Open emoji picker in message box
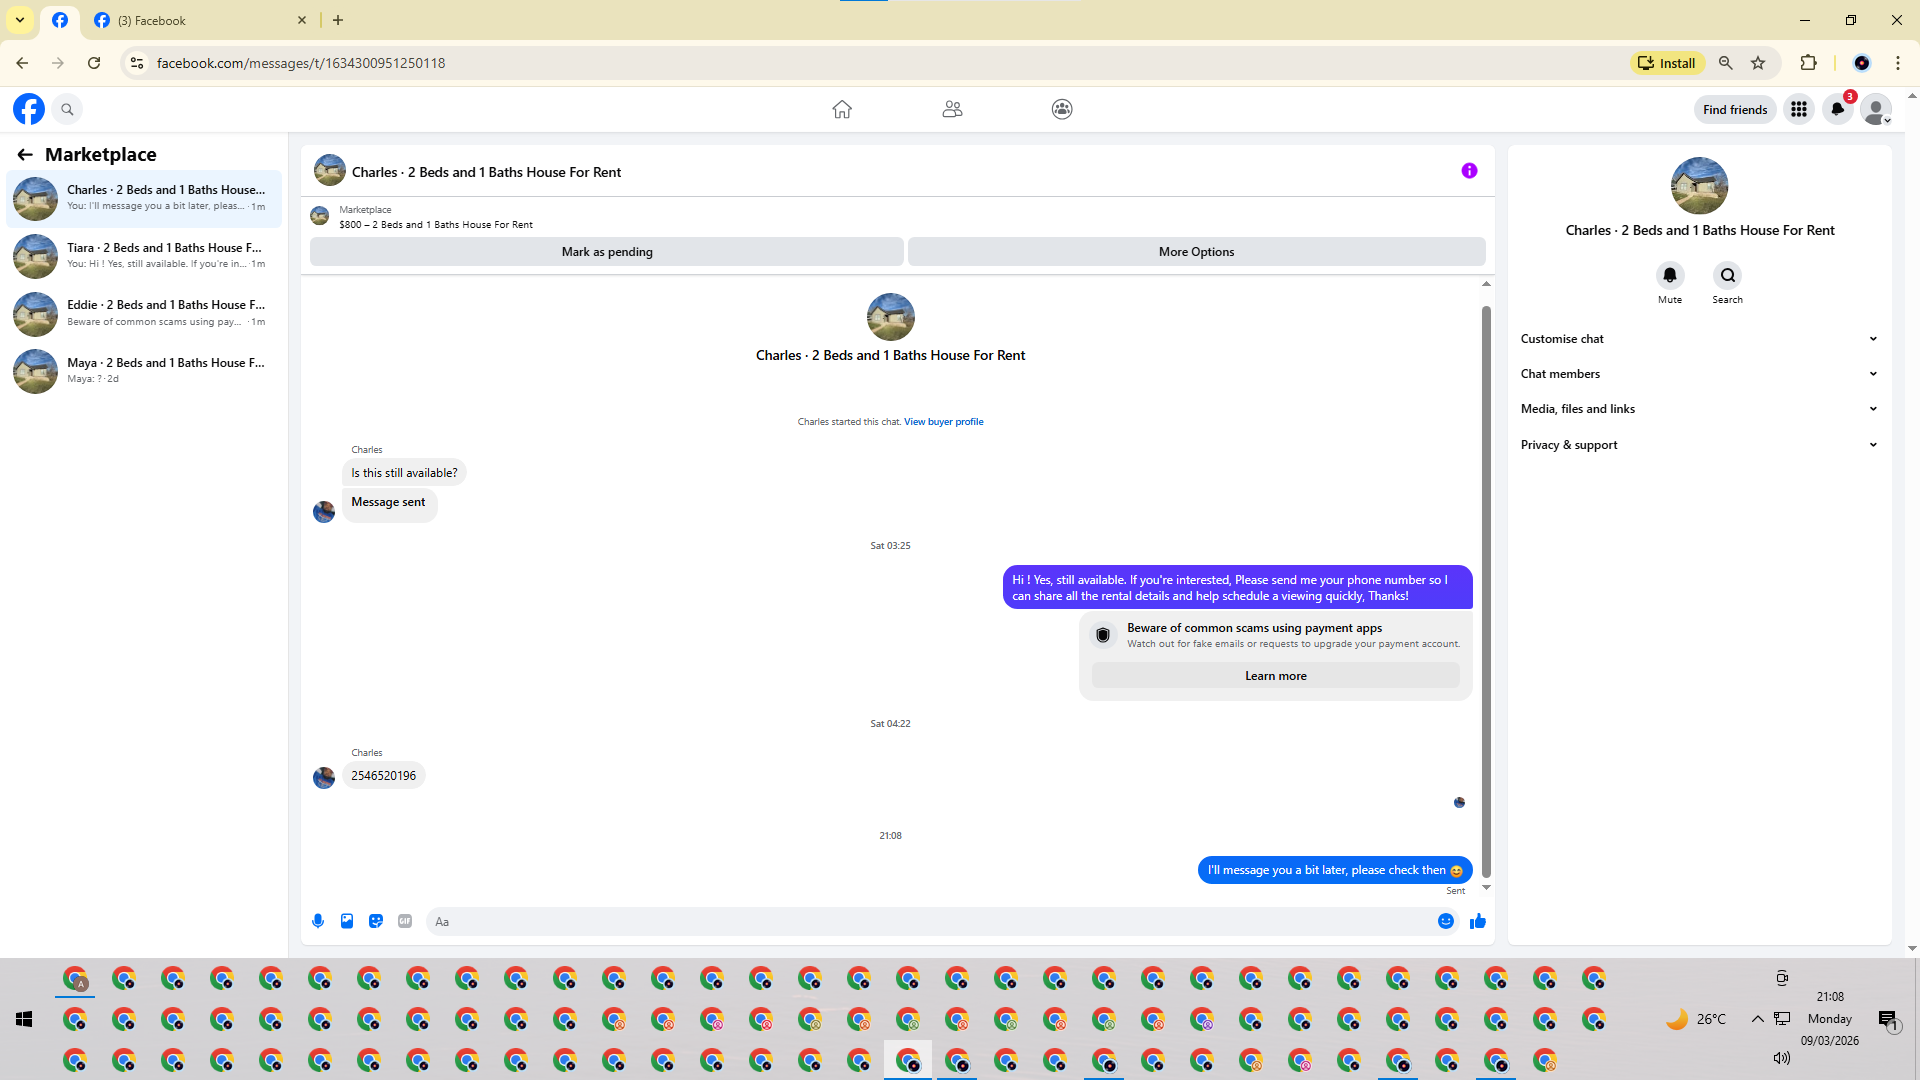This screenshot has height=1080, width=1920. coord(1446,921)
